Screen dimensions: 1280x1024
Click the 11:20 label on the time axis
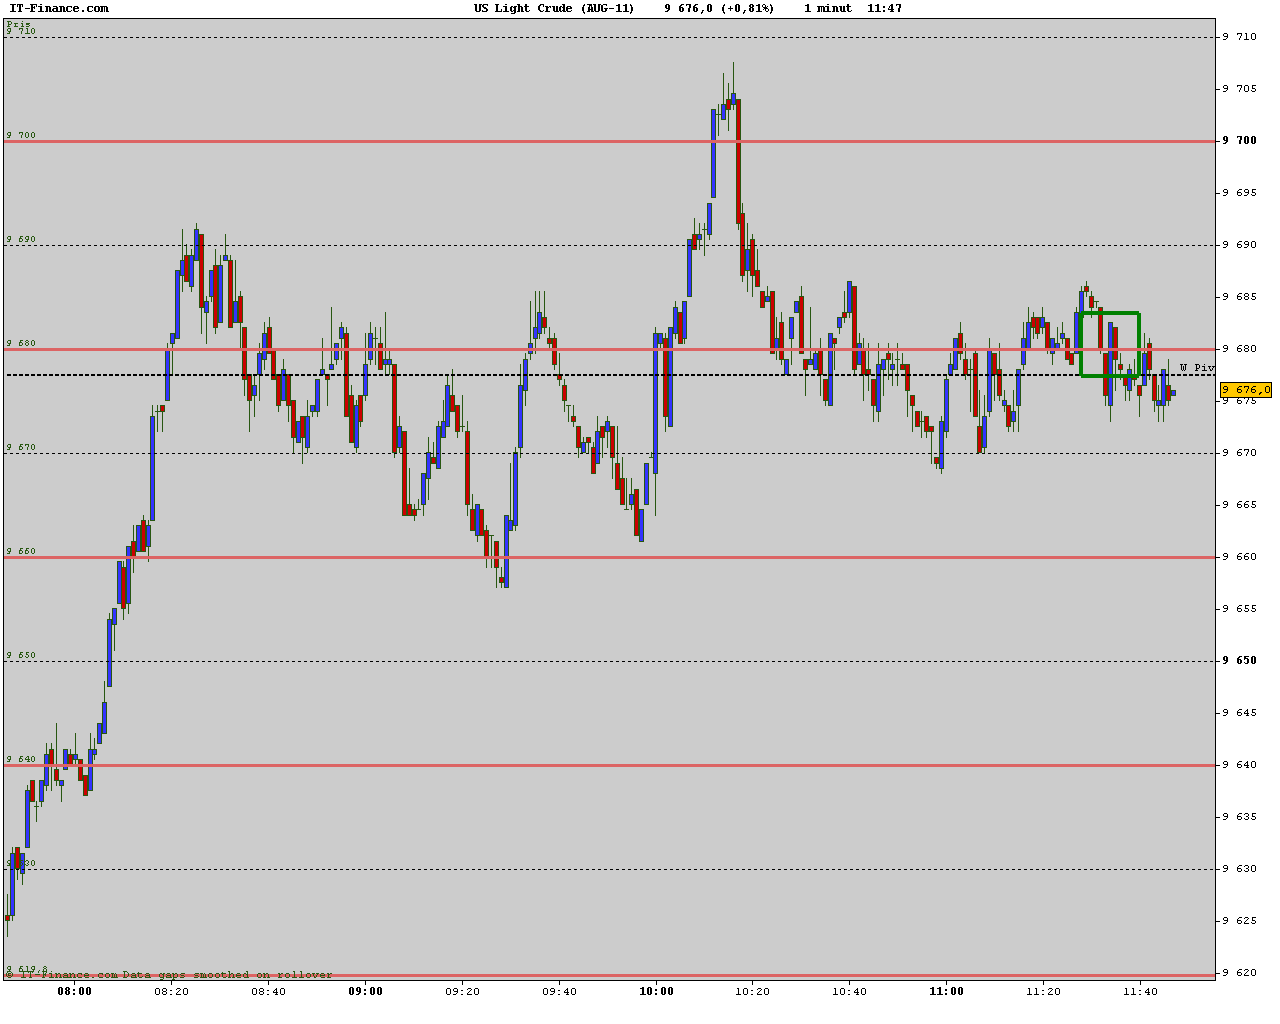(1043, 992)
